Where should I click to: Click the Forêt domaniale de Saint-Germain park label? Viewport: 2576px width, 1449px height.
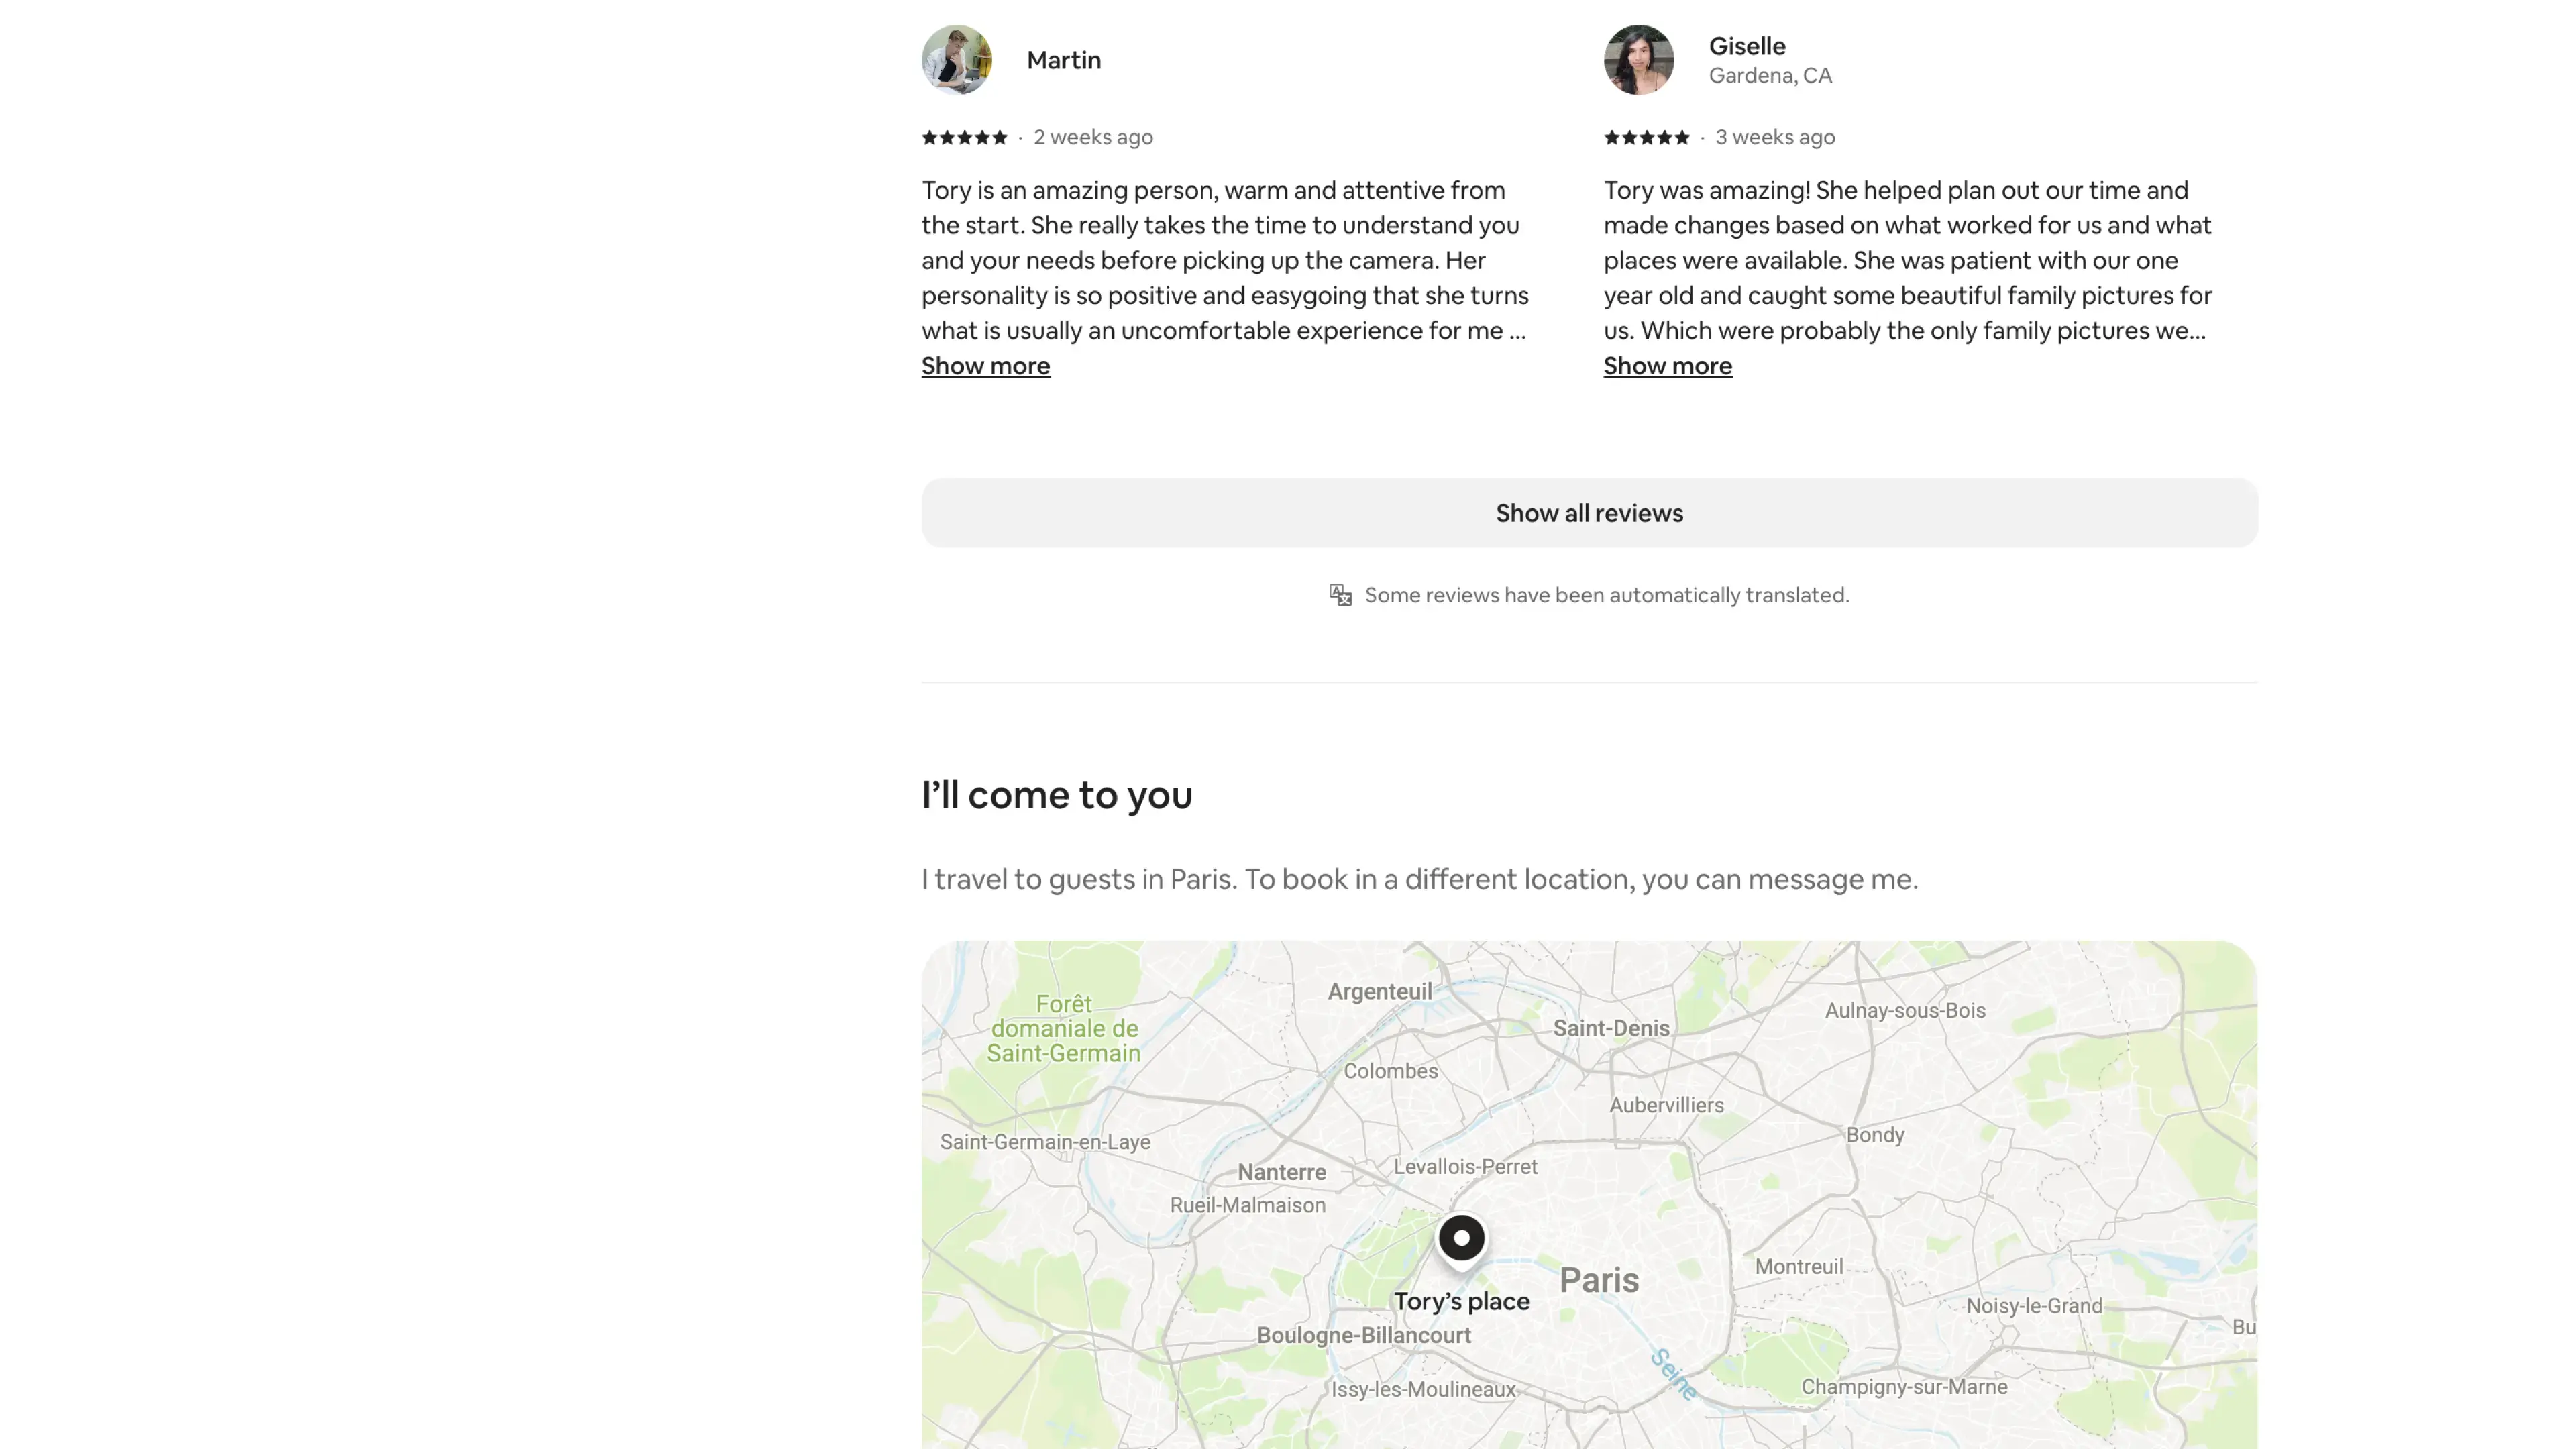1063,1028
